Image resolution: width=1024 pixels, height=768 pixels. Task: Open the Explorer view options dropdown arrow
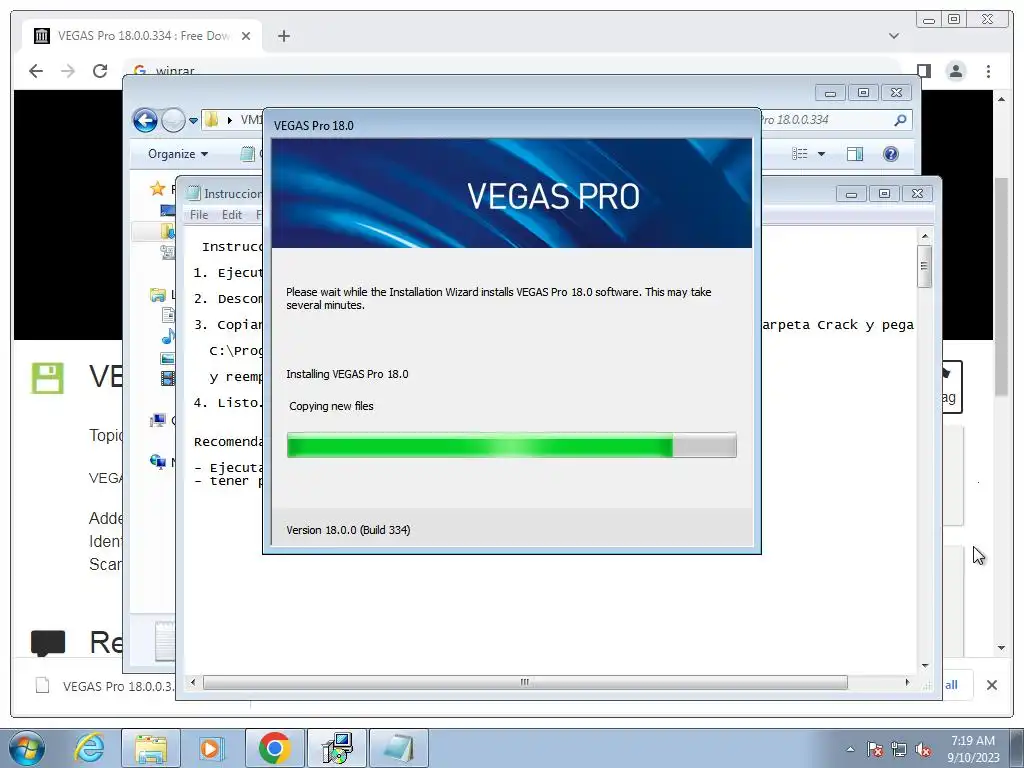point(822,154)
